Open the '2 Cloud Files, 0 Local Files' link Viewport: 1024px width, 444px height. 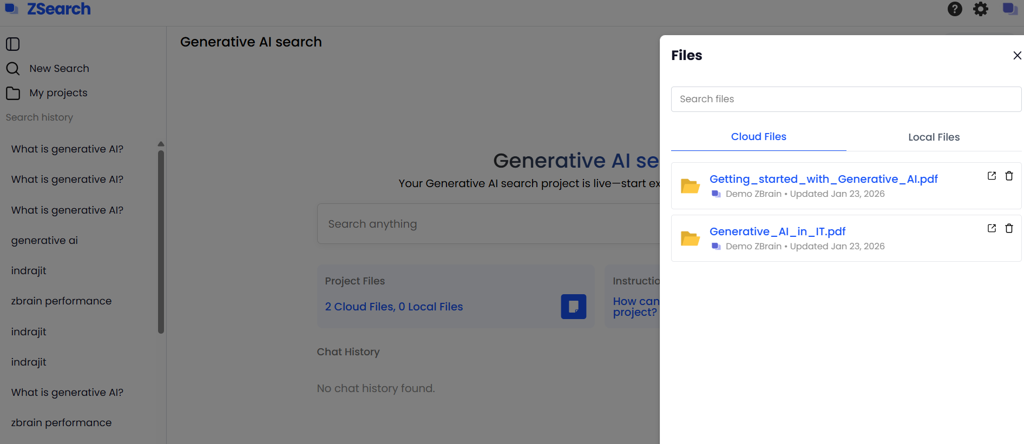(x=394, y=306)
